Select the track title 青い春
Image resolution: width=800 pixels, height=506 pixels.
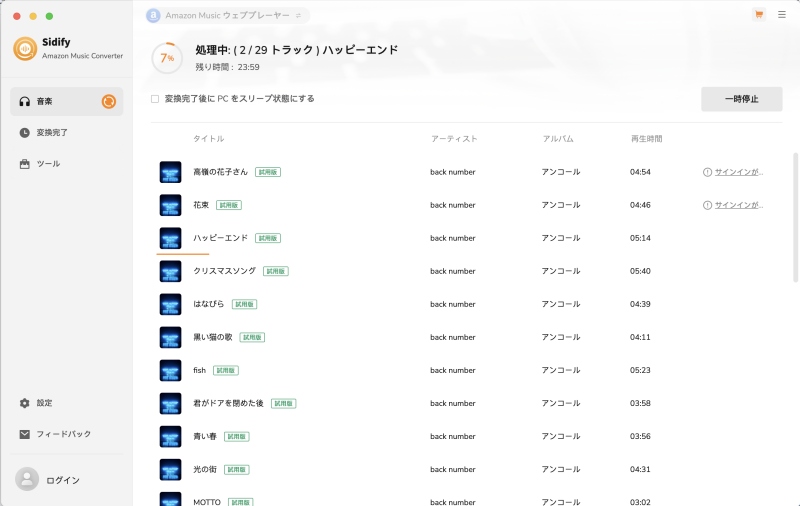[x=205, y=437]
